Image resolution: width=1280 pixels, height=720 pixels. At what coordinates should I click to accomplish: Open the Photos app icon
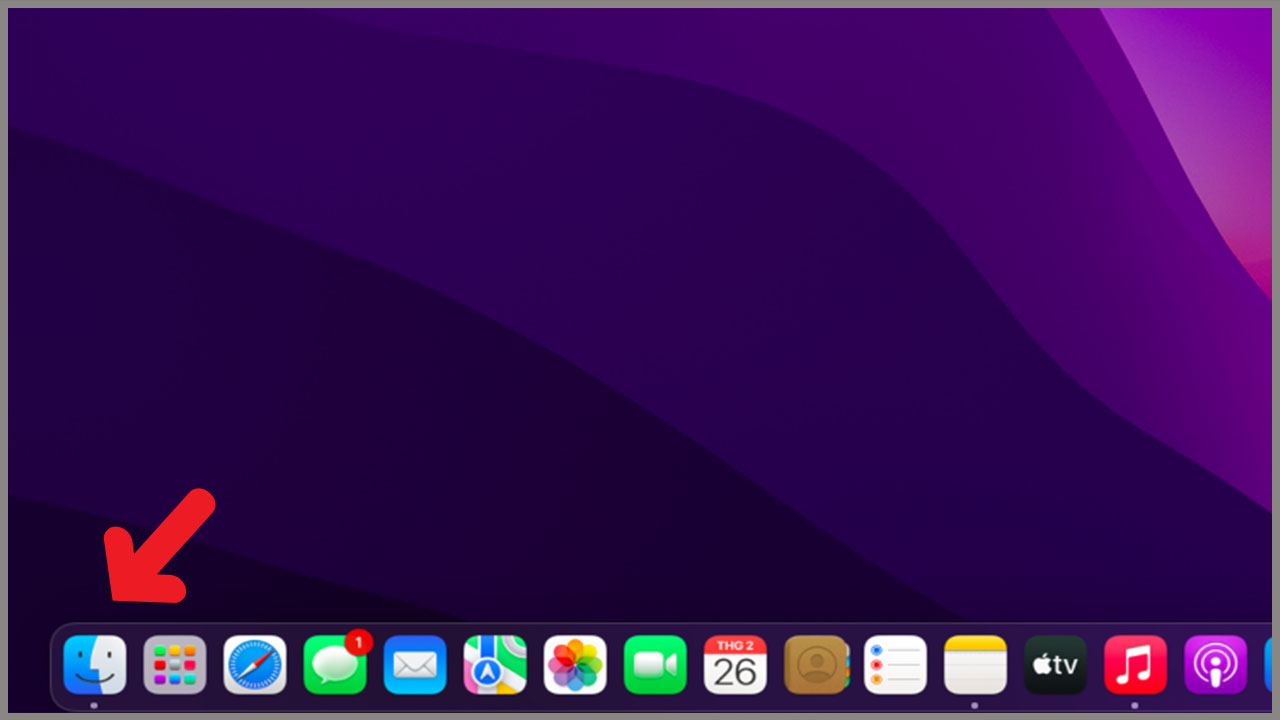[575, 665]
